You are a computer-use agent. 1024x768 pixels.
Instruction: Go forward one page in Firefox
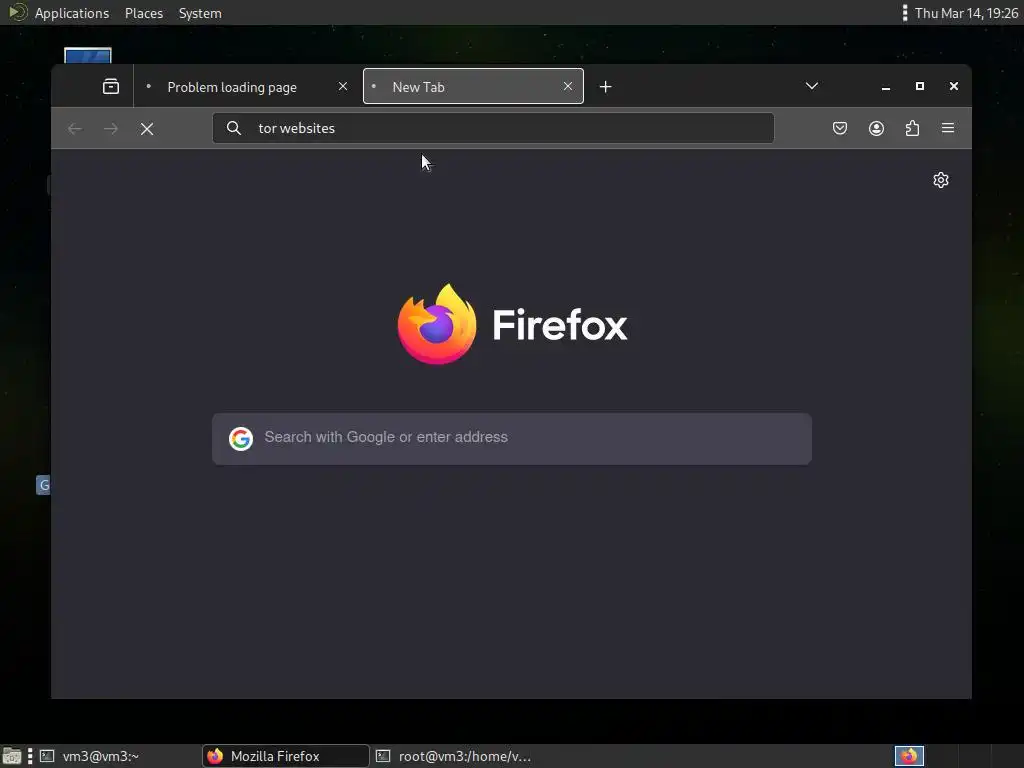pyautogui.click(x=111, y=129)
